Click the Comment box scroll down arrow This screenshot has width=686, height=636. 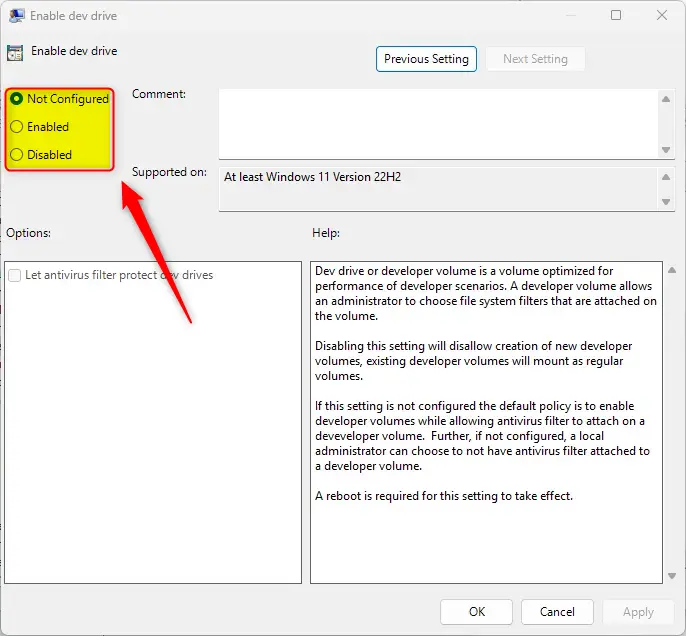pyautogui.click(x=666, y=150)
